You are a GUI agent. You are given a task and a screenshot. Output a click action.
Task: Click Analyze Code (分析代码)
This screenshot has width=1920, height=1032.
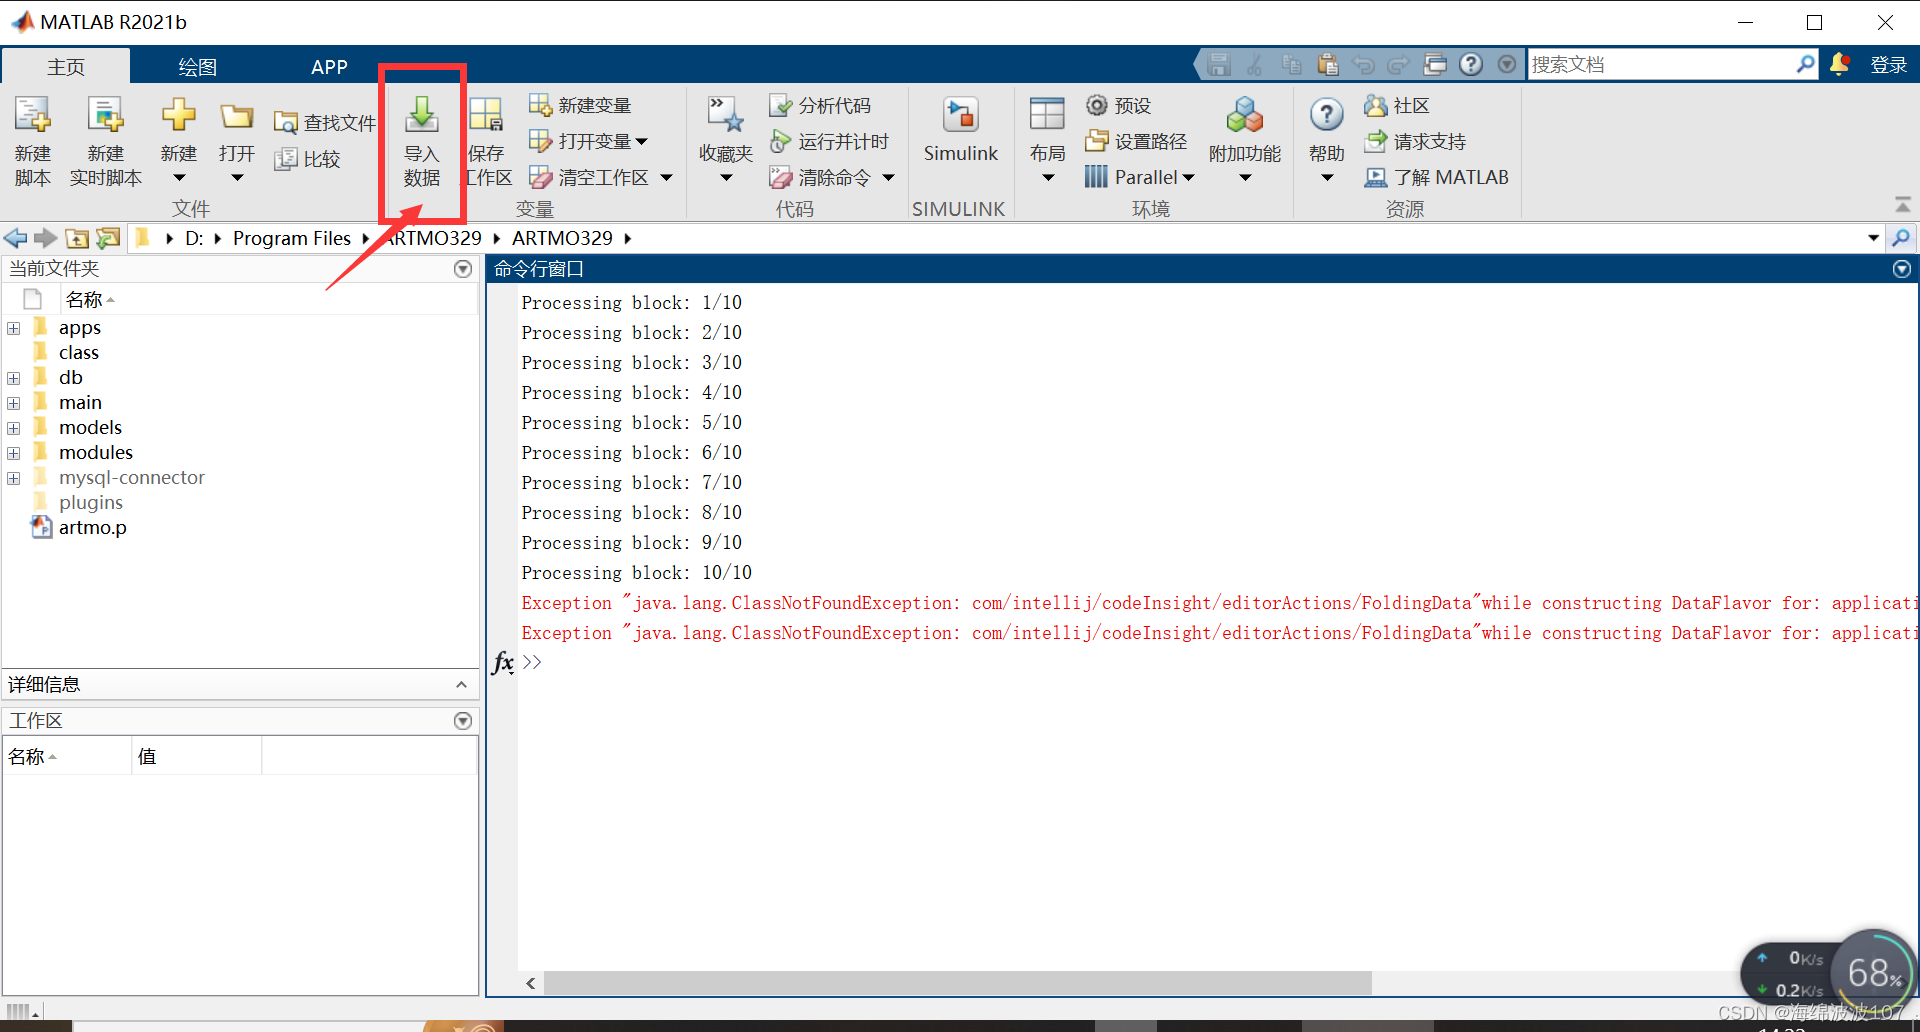click(x=820, y=105)
